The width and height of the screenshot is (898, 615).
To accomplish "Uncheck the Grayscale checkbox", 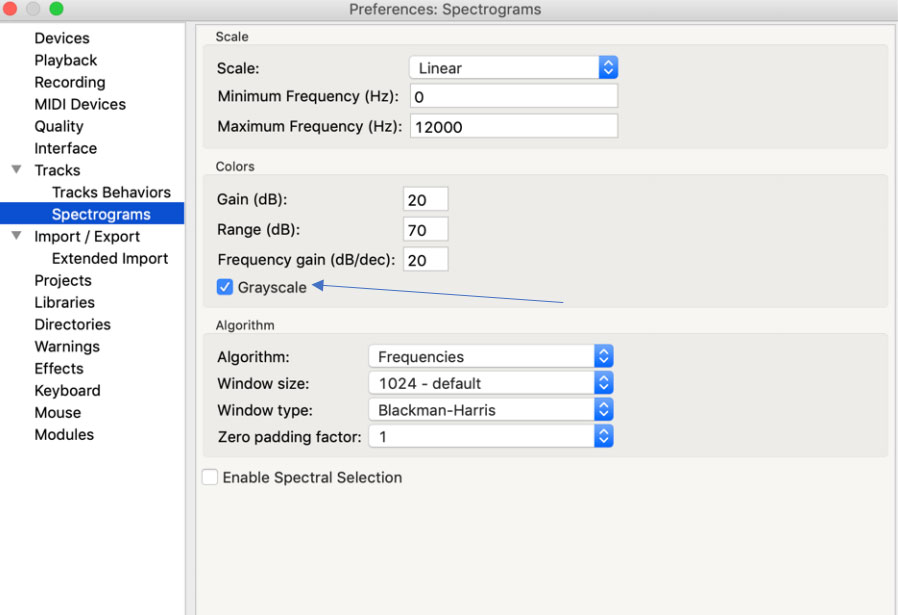I will [x=225, y=288].
